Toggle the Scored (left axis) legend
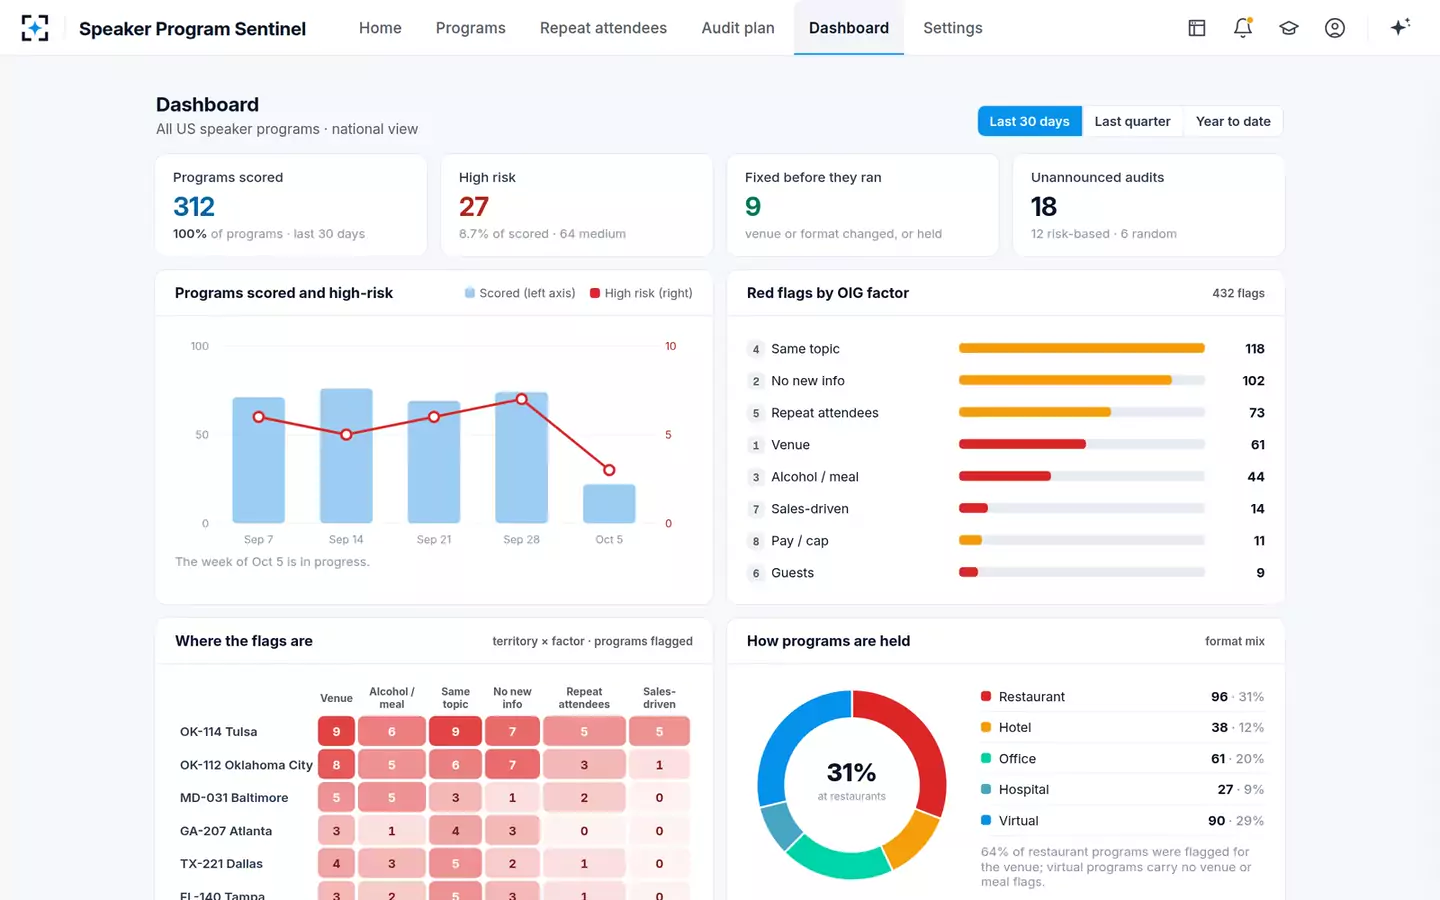Image resolution: width=1440 pixels, height=900 pixels. pyautogui.click(x=520, y=293)
